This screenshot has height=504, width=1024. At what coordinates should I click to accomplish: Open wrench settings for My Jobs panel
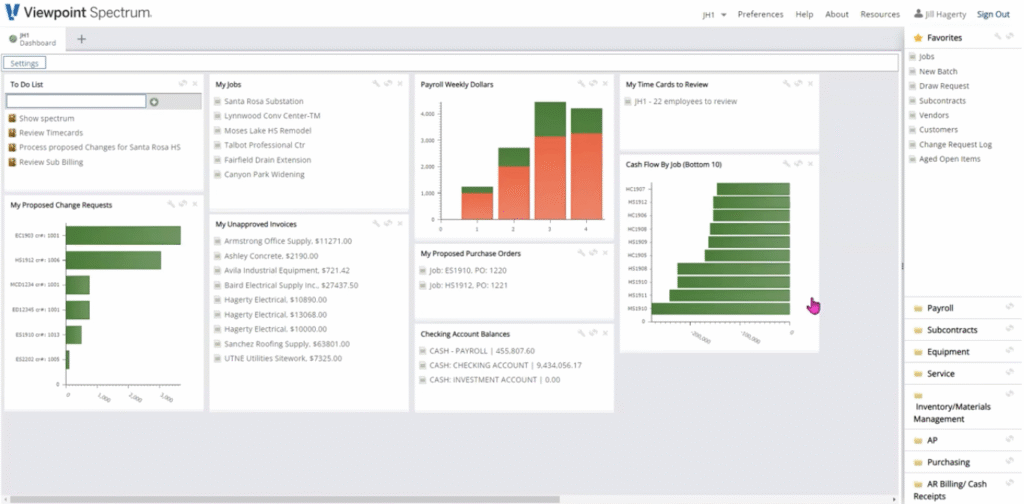[x=376, y=84]
